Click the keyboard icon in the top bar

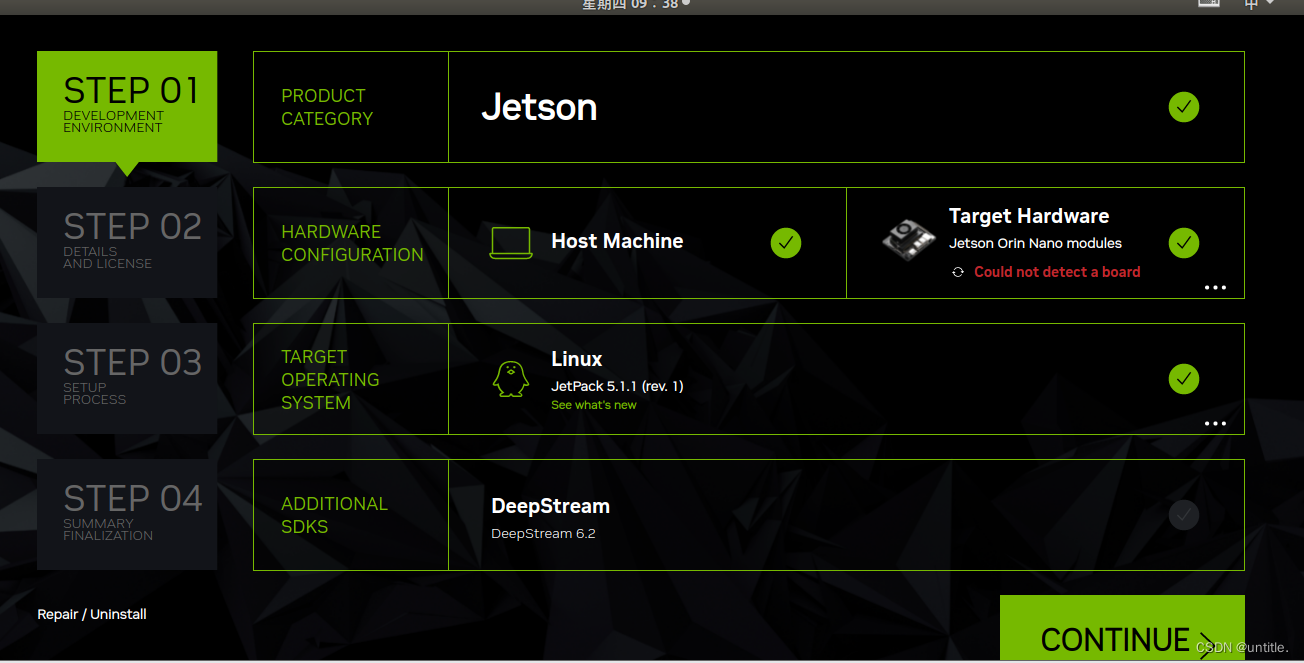tap(1208, 3)
